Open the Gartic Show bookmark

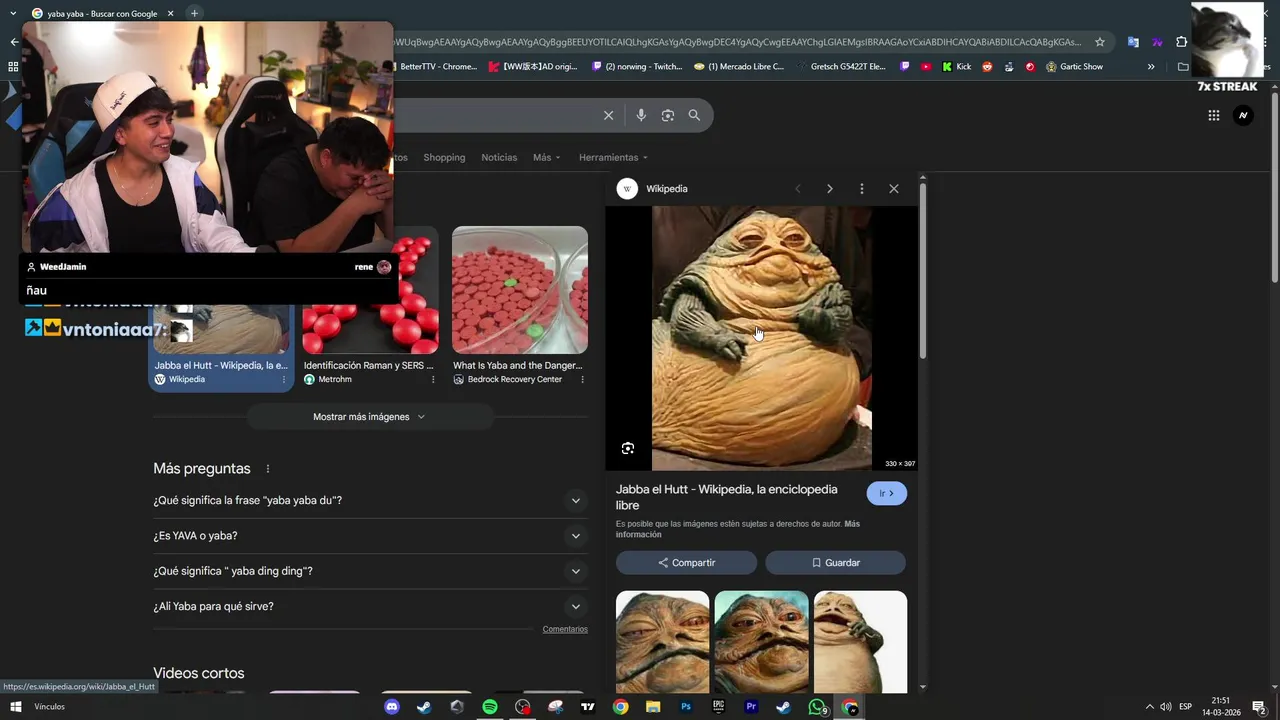pos(1074,67)
